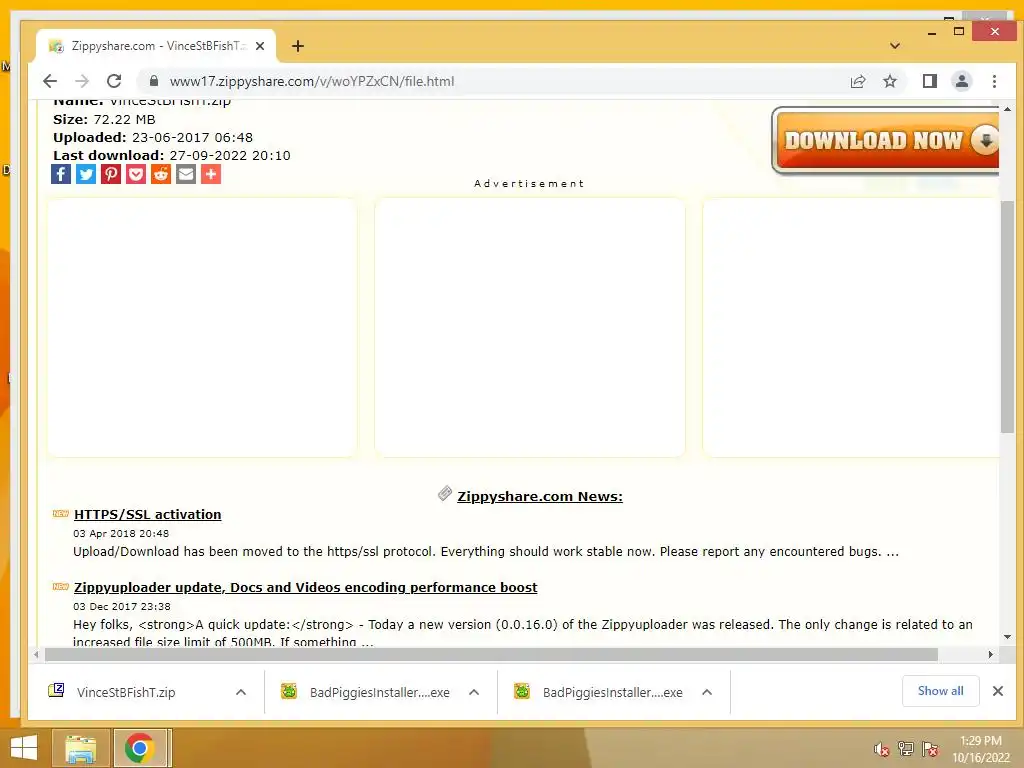
Task: Open Action Center flag icon
Action: pos(930,749)
